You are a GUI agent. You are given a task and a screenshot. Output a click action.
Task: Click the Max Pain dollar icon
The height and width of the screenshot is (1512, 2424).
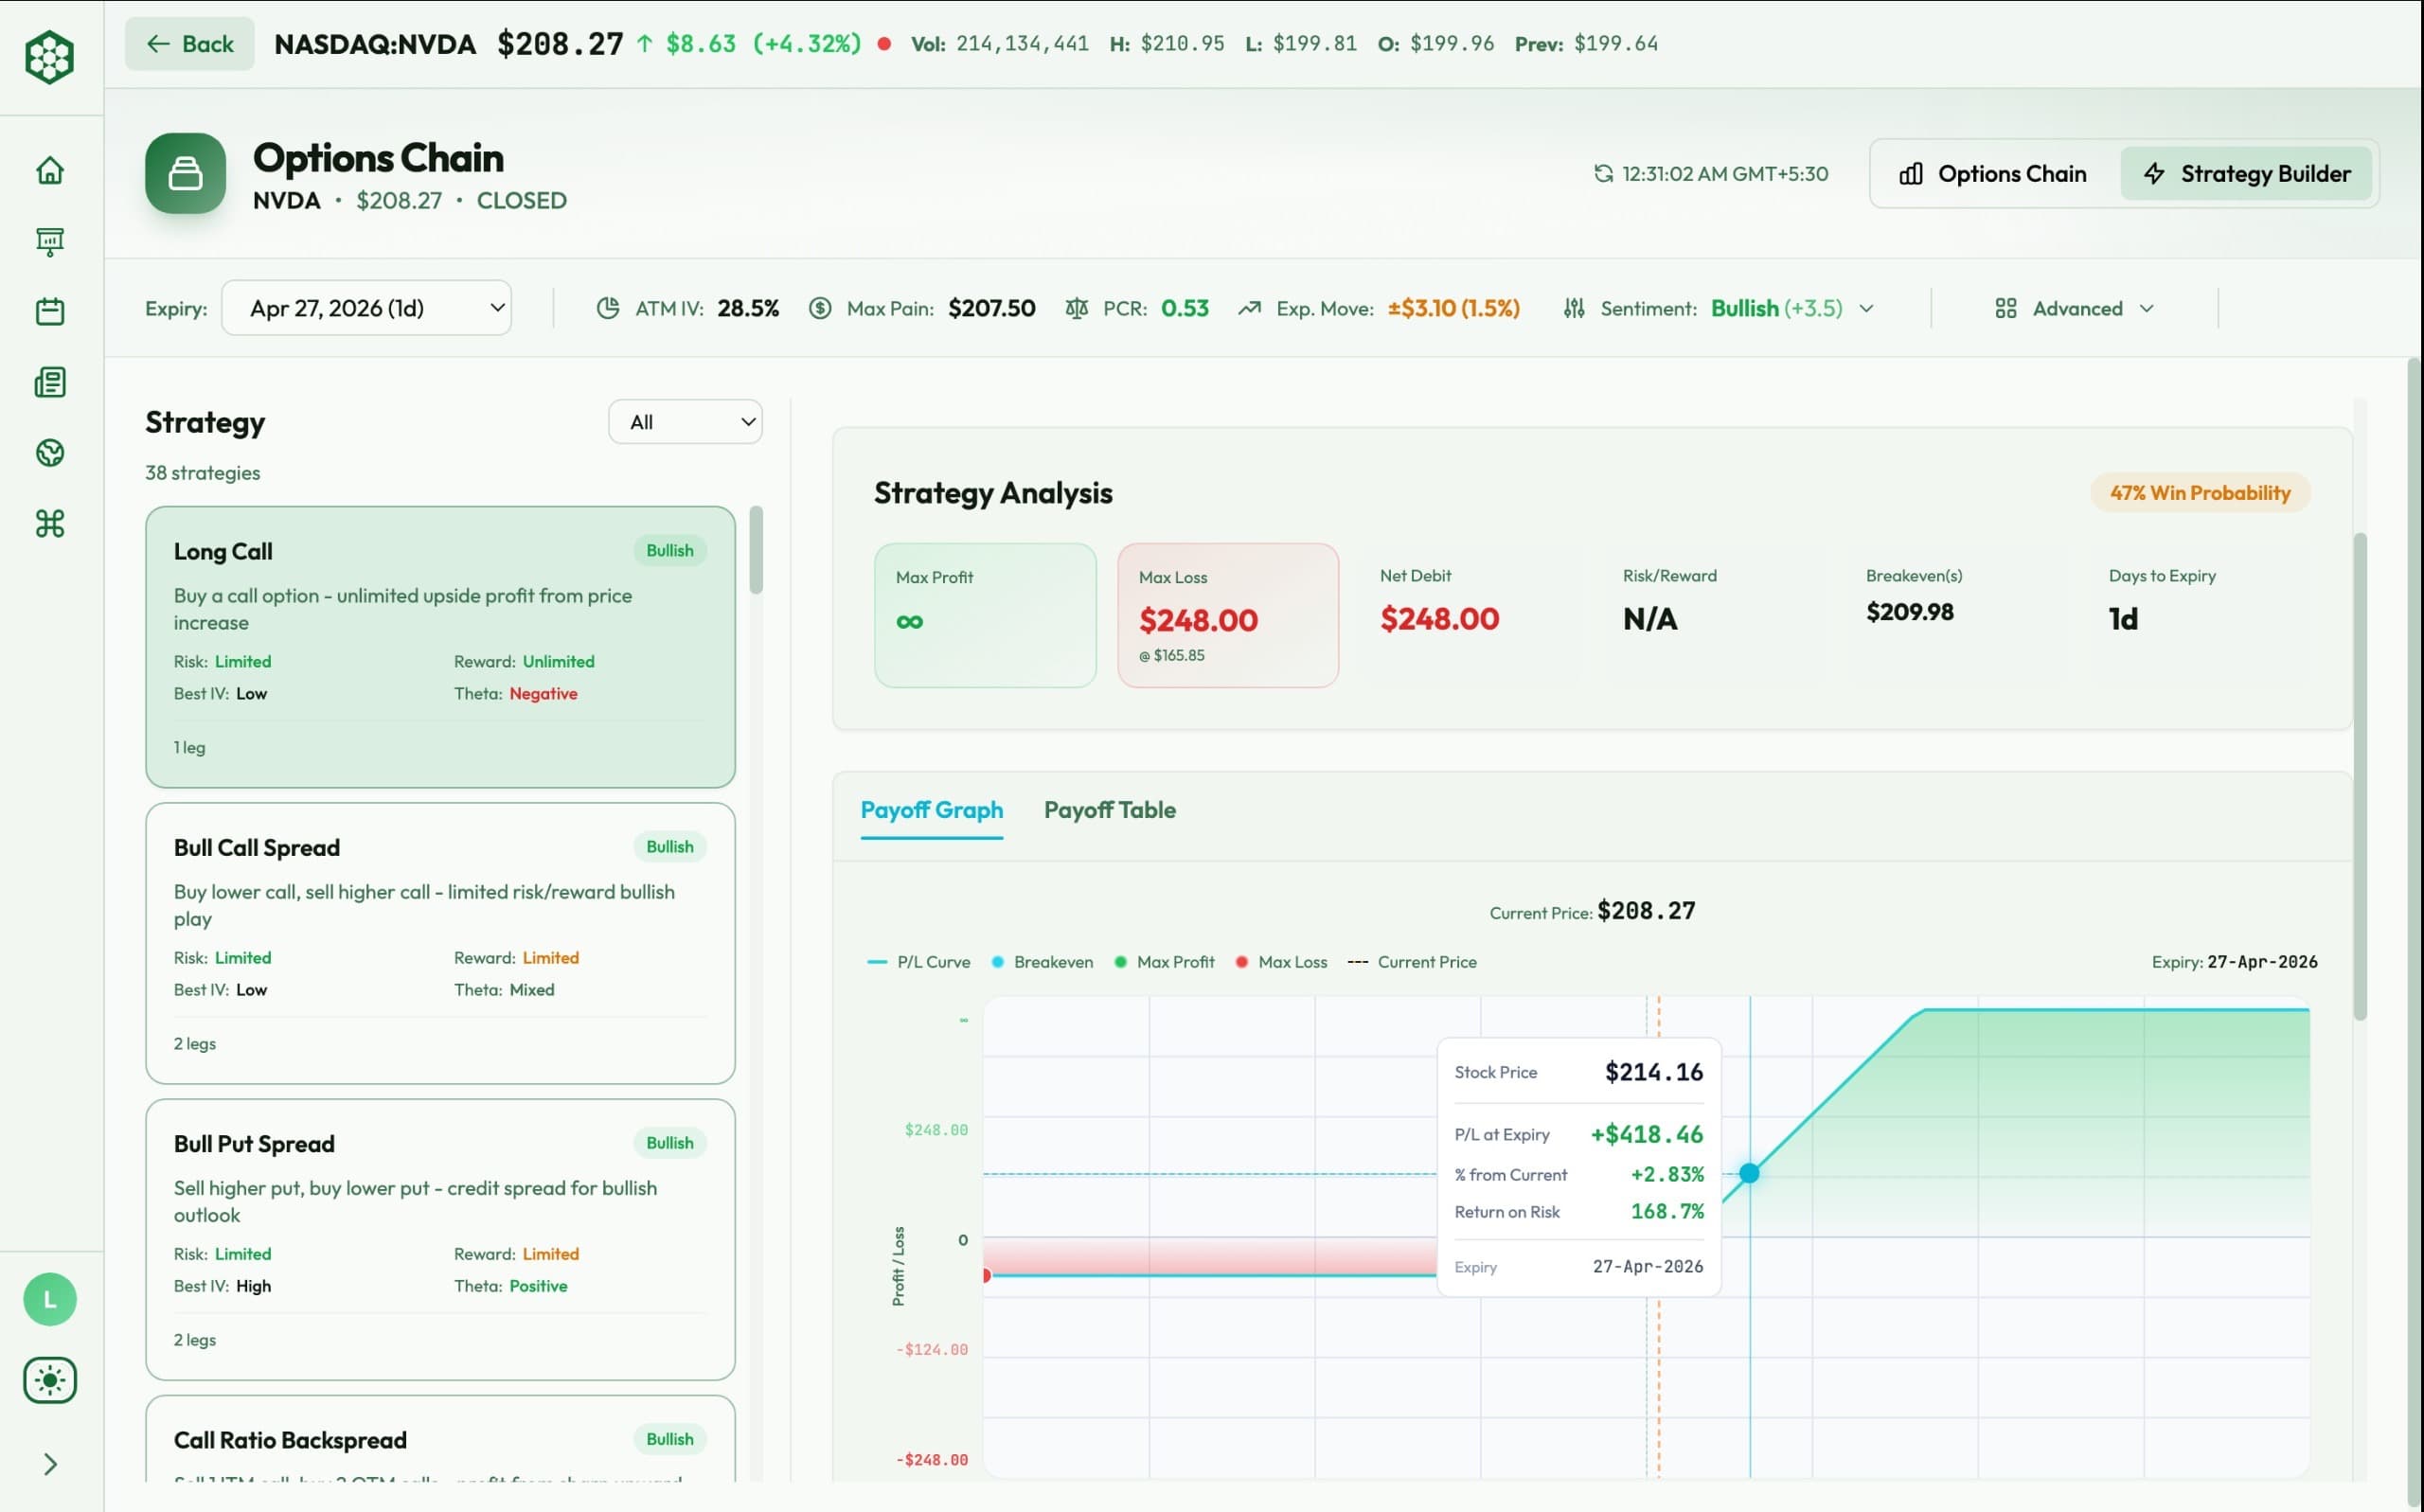coord(820,308)
